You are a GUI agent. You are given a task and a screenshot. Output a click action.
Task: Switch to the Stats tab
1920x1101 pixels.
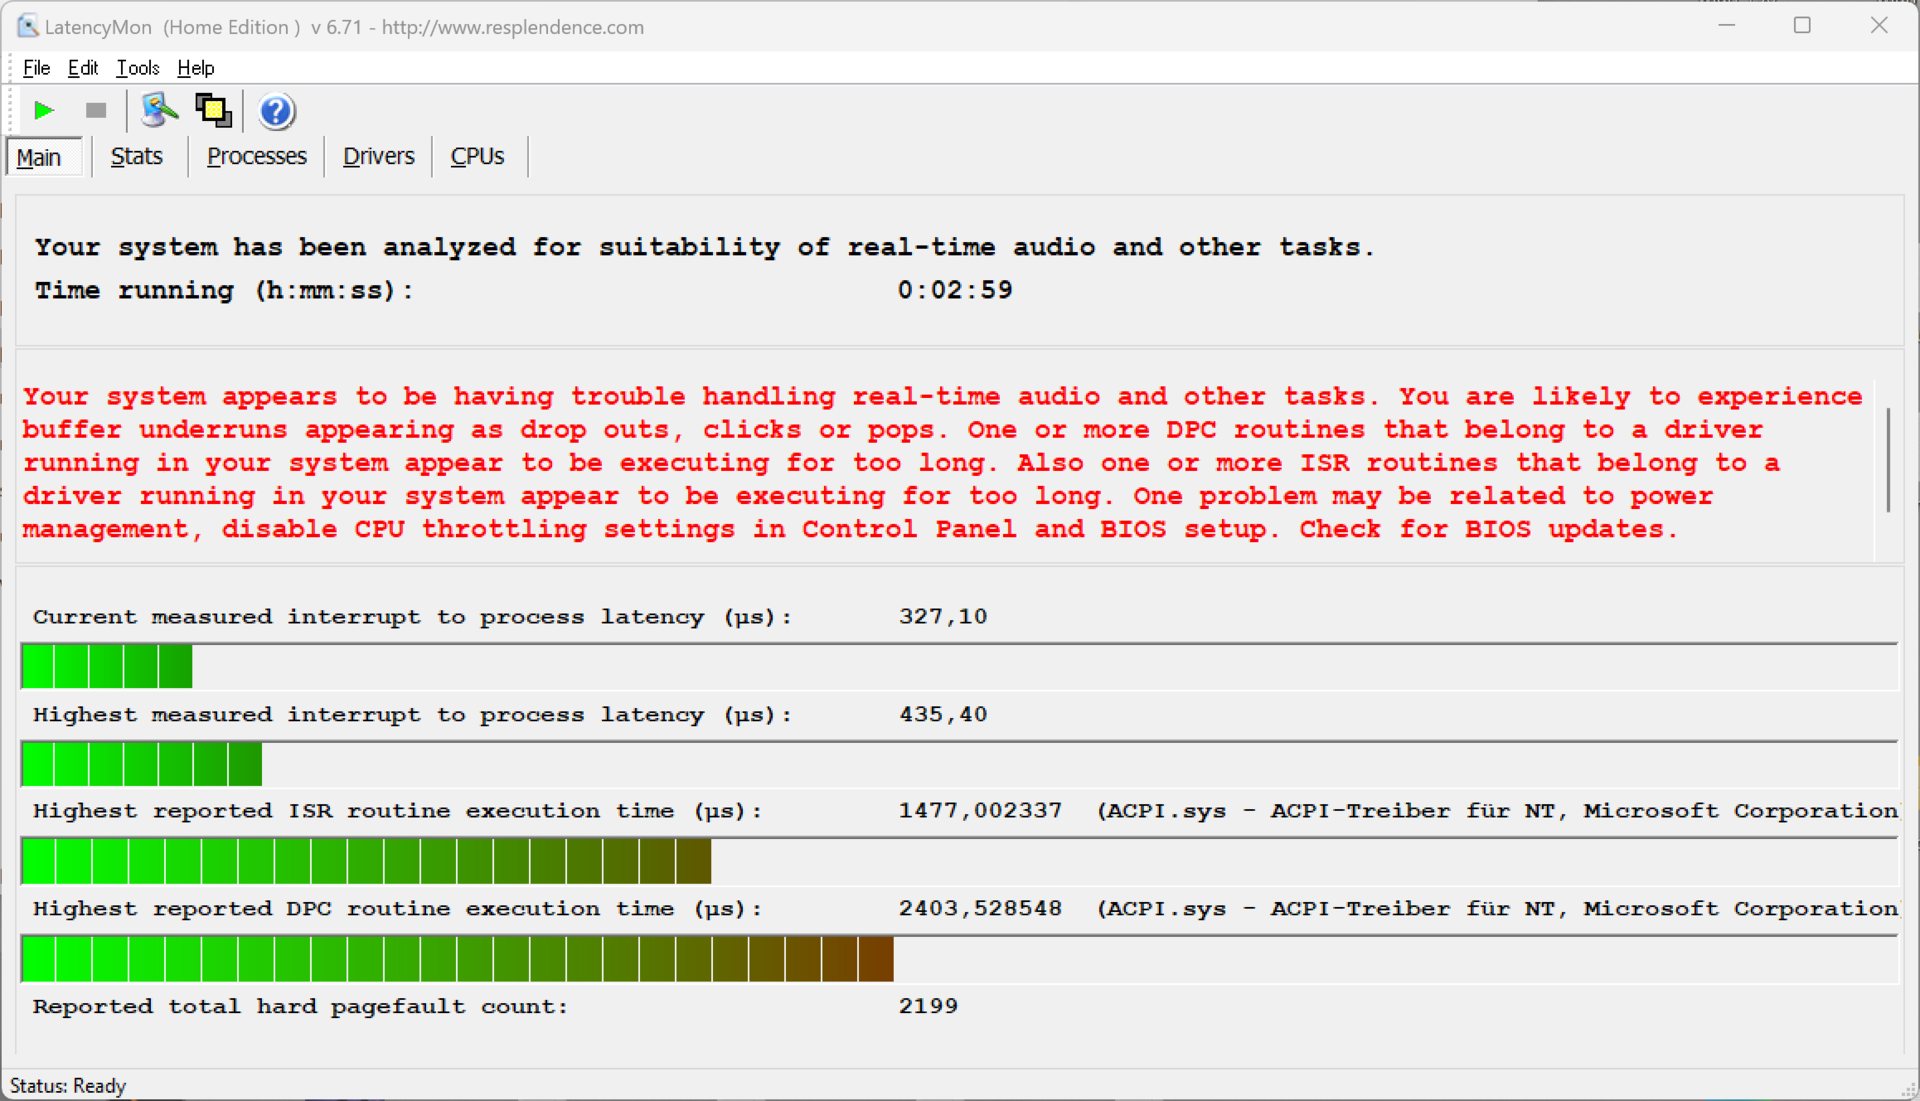[x=137, y=156]
